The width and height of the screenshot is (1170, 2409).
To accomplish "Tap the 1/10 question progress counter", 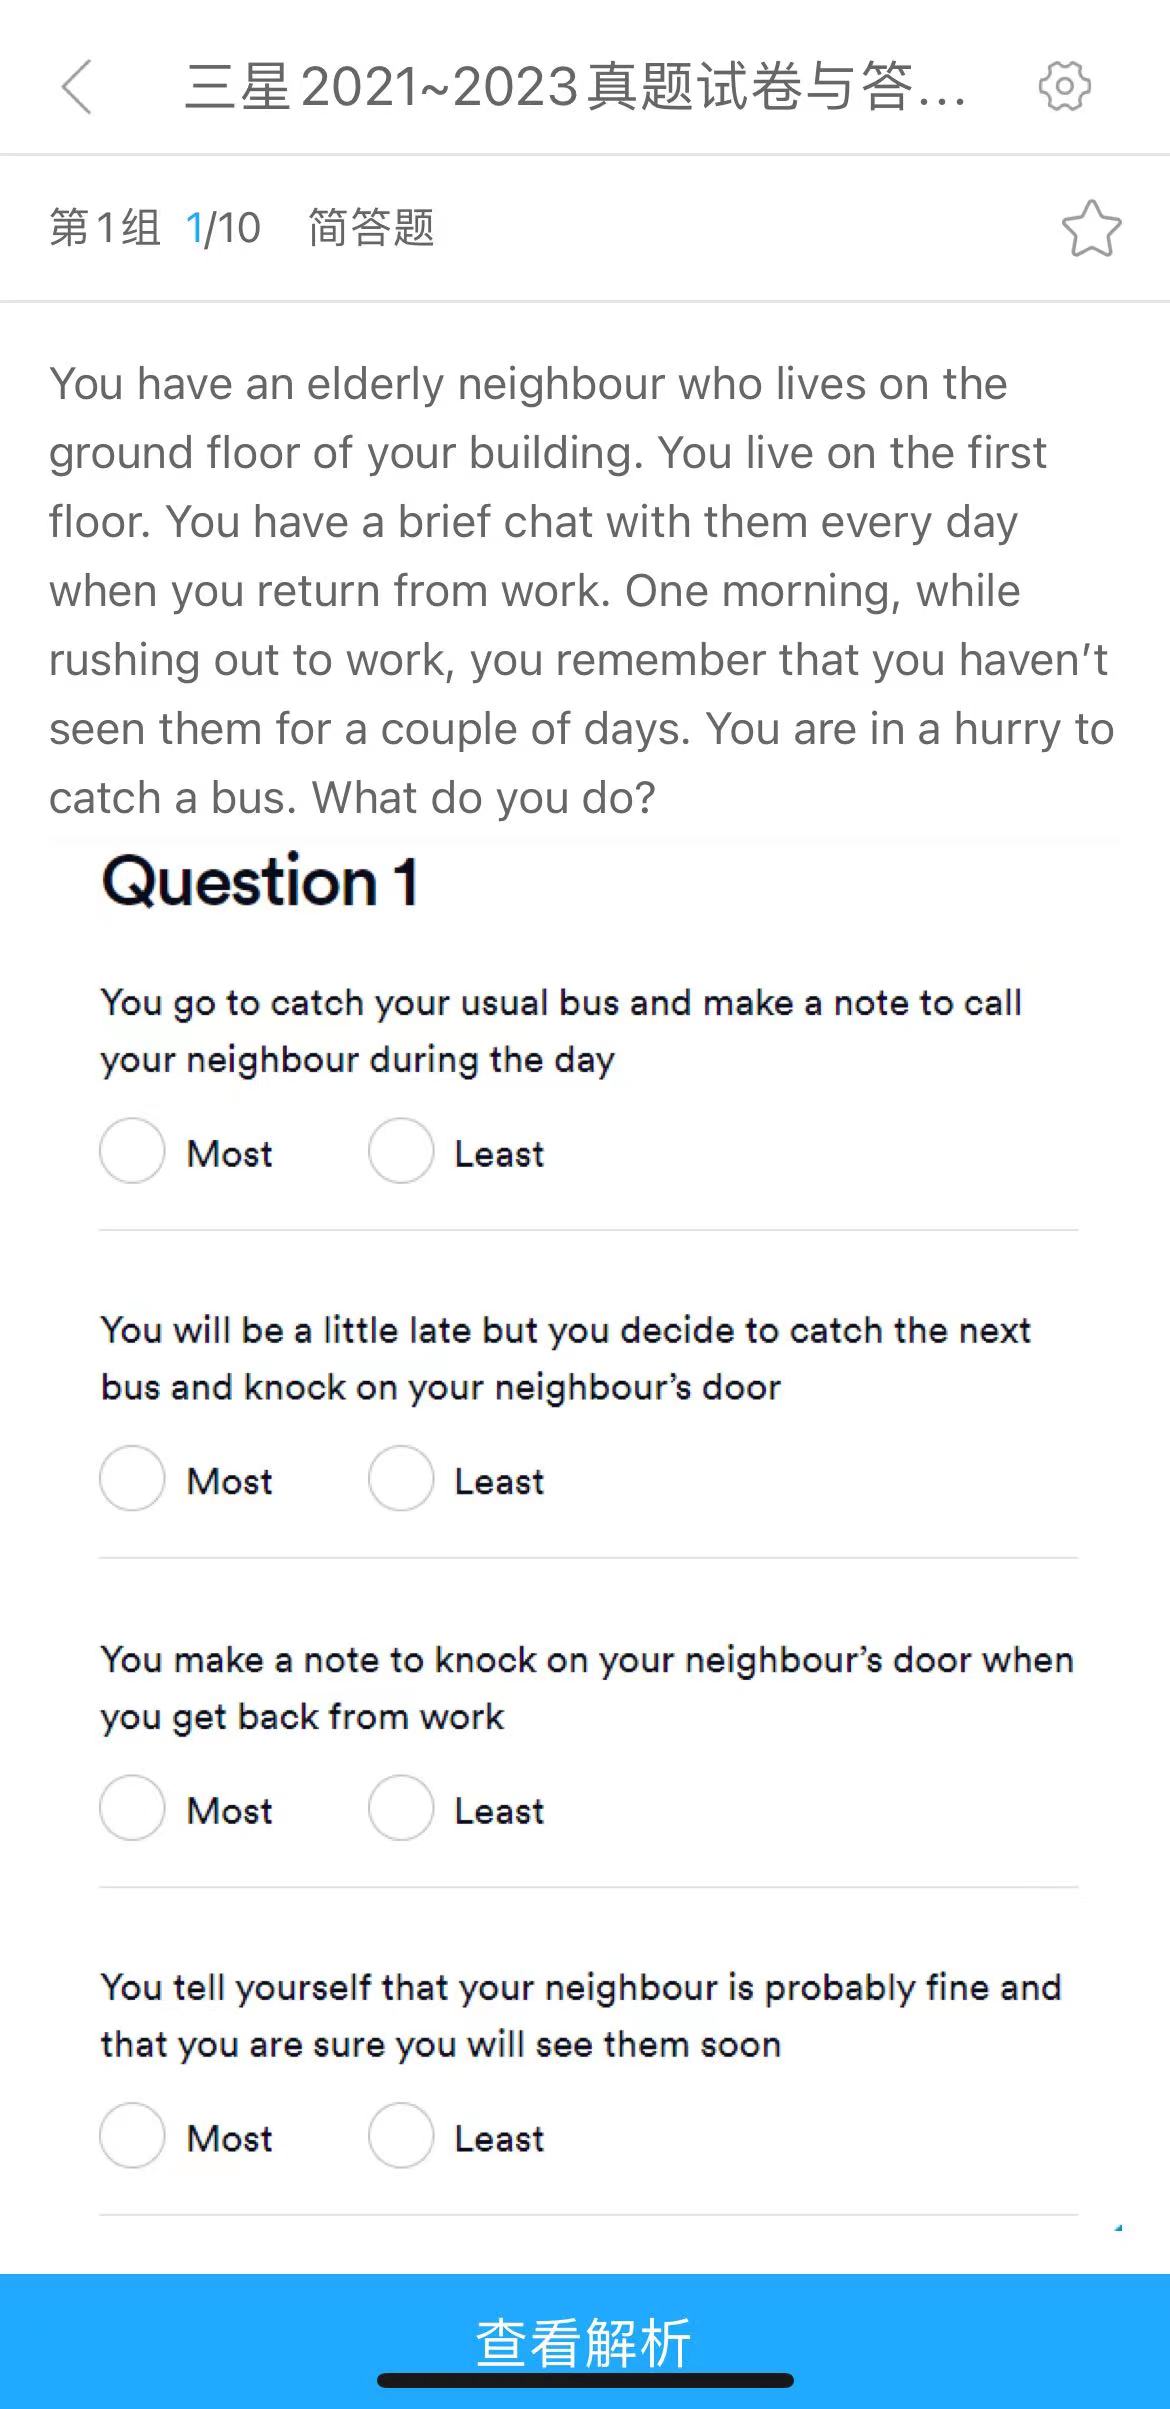I will pos(223,229).
